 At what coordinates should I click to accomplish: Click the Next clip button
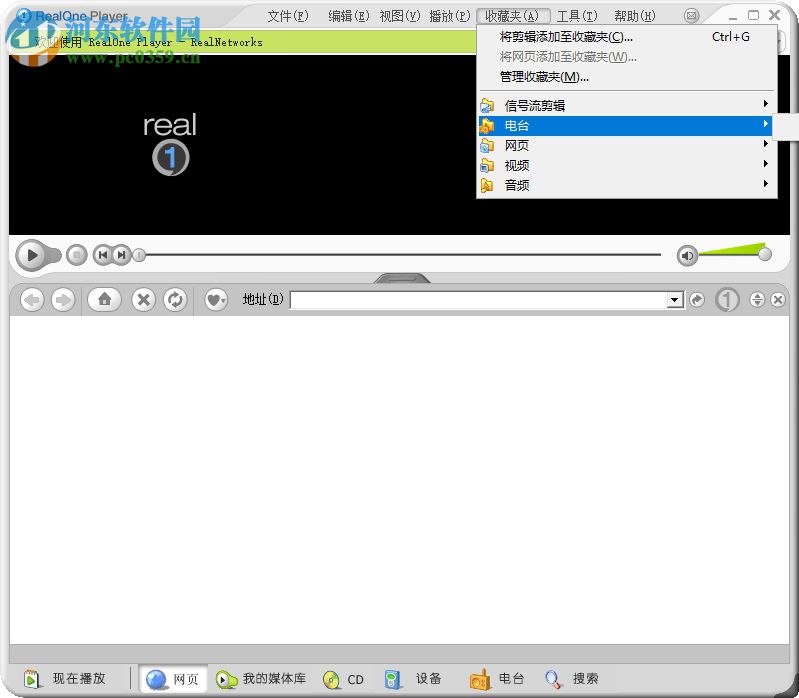point(121,255)
